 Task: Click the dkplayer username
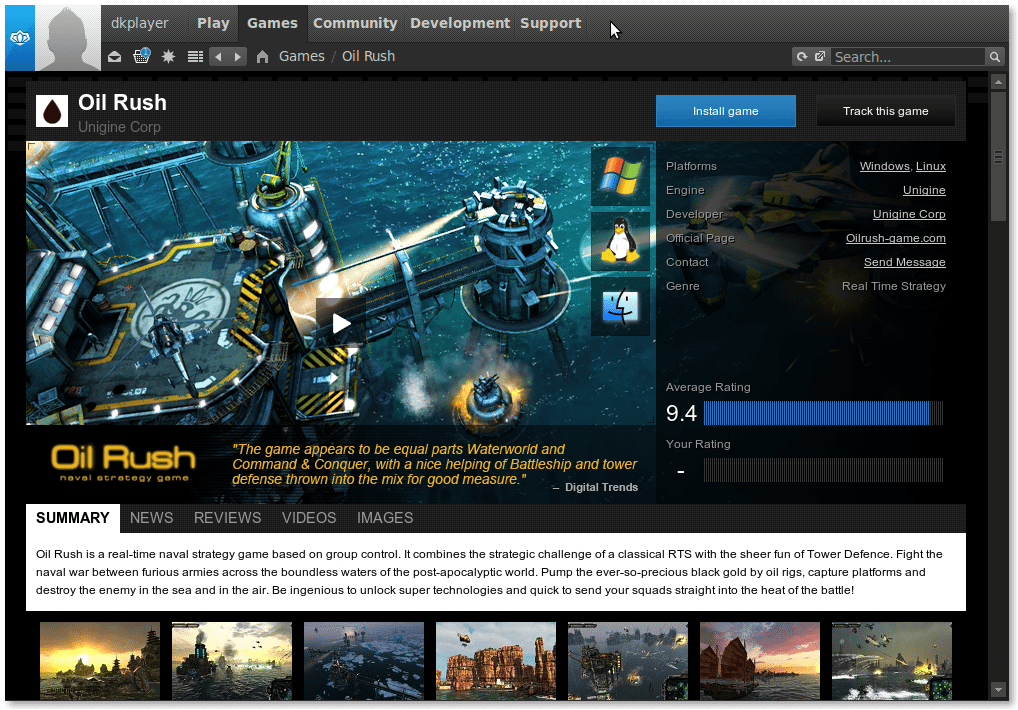(x=140, y=23)
